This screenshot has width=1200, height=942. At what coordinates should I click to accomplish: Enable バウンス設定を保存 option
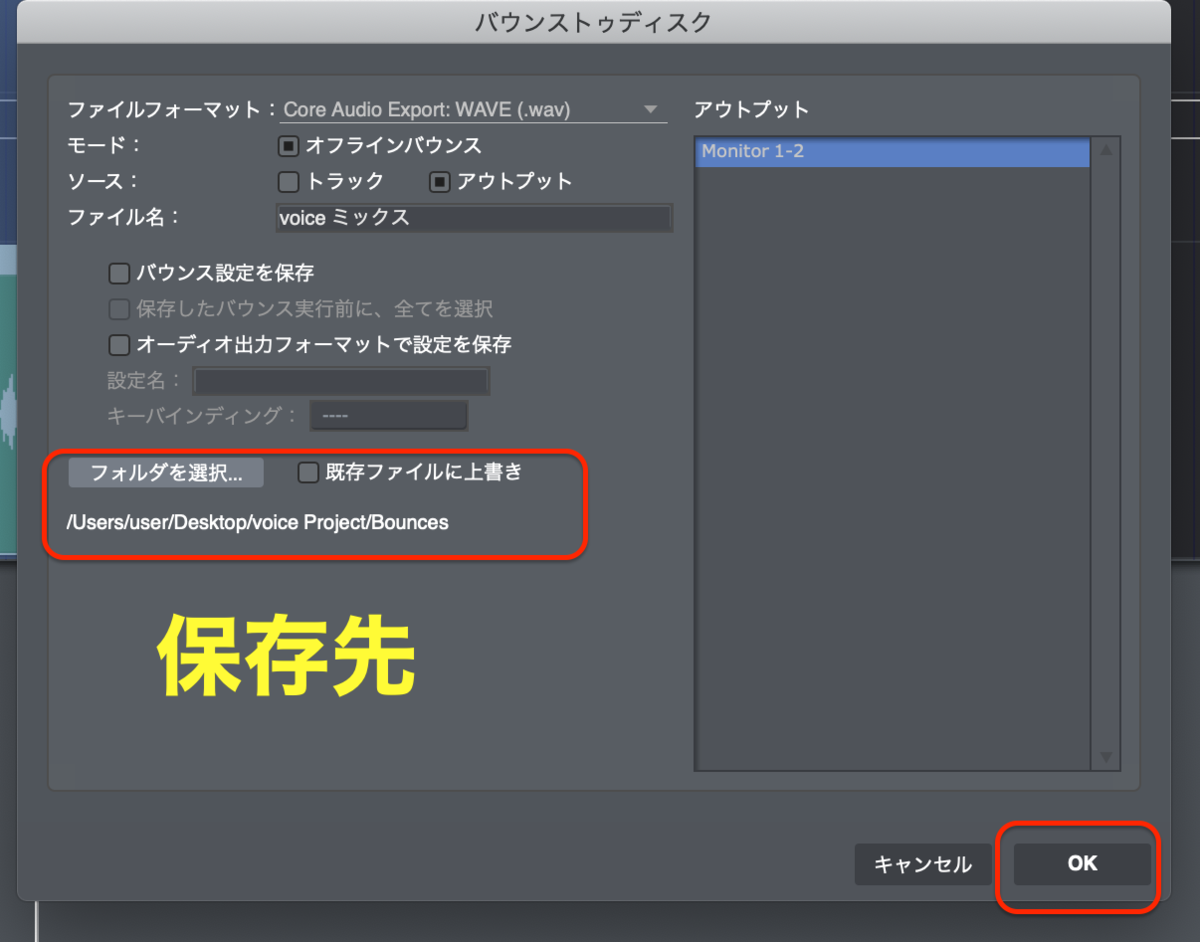tap(119, 272)
